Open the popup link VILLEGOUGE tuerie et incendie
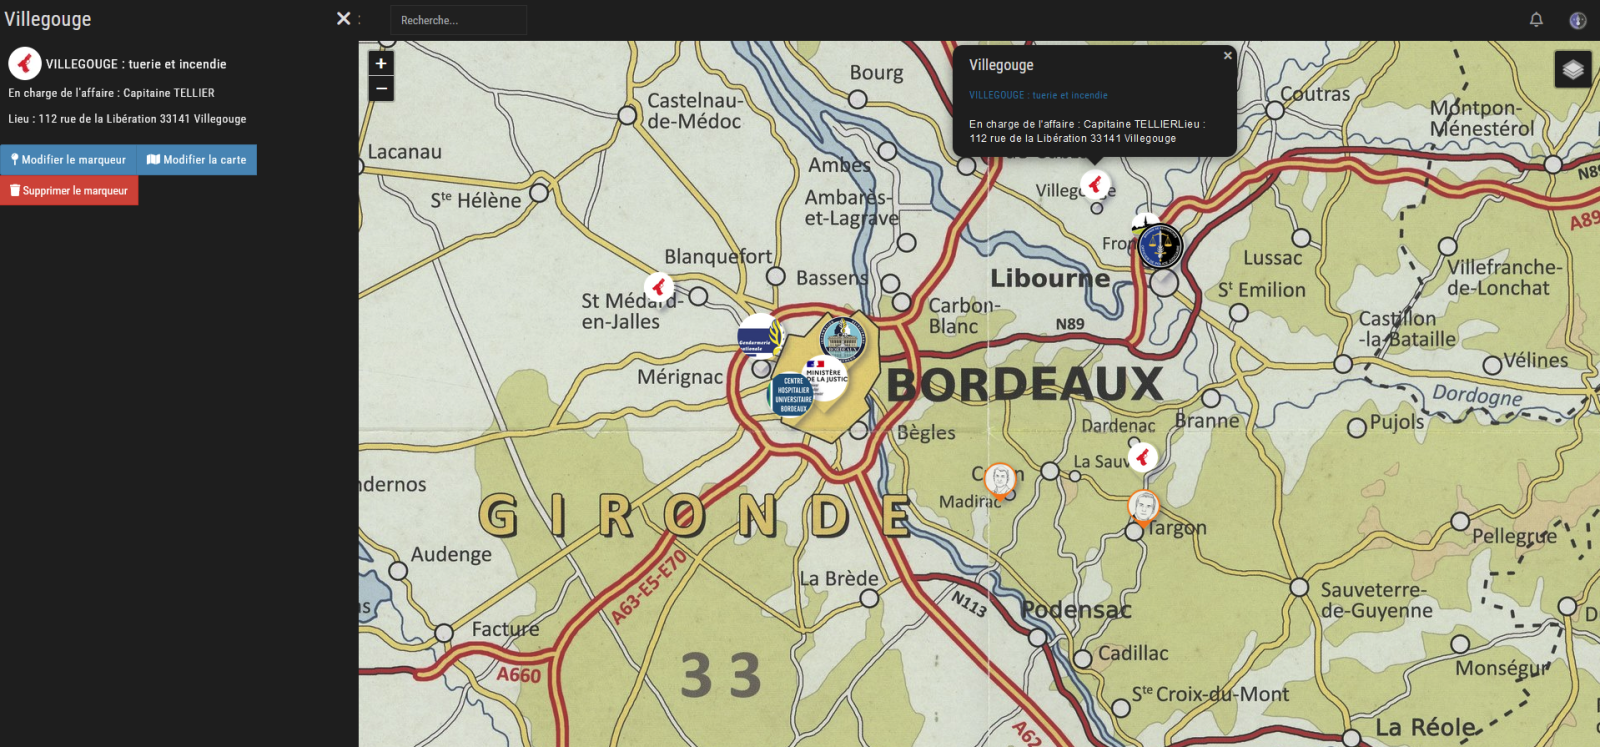Screen dimensions: 1600x747 point(1038,95)
